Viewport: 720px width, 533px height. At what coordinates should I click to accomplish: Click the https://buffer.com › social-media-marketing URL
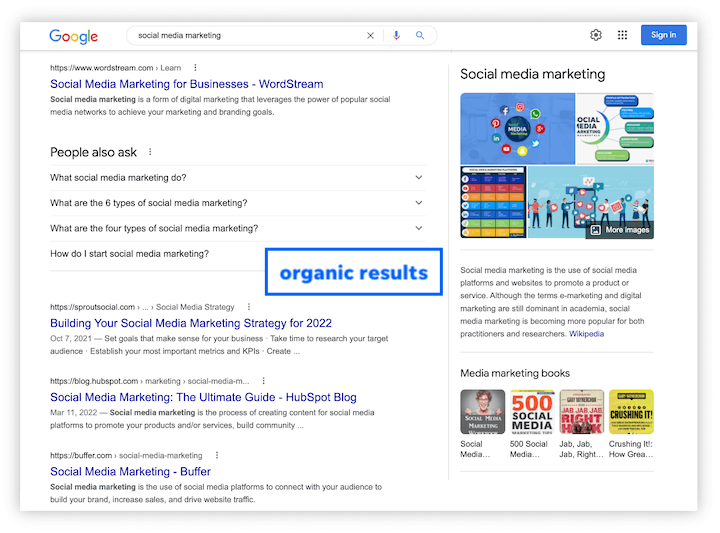(126, 455)
